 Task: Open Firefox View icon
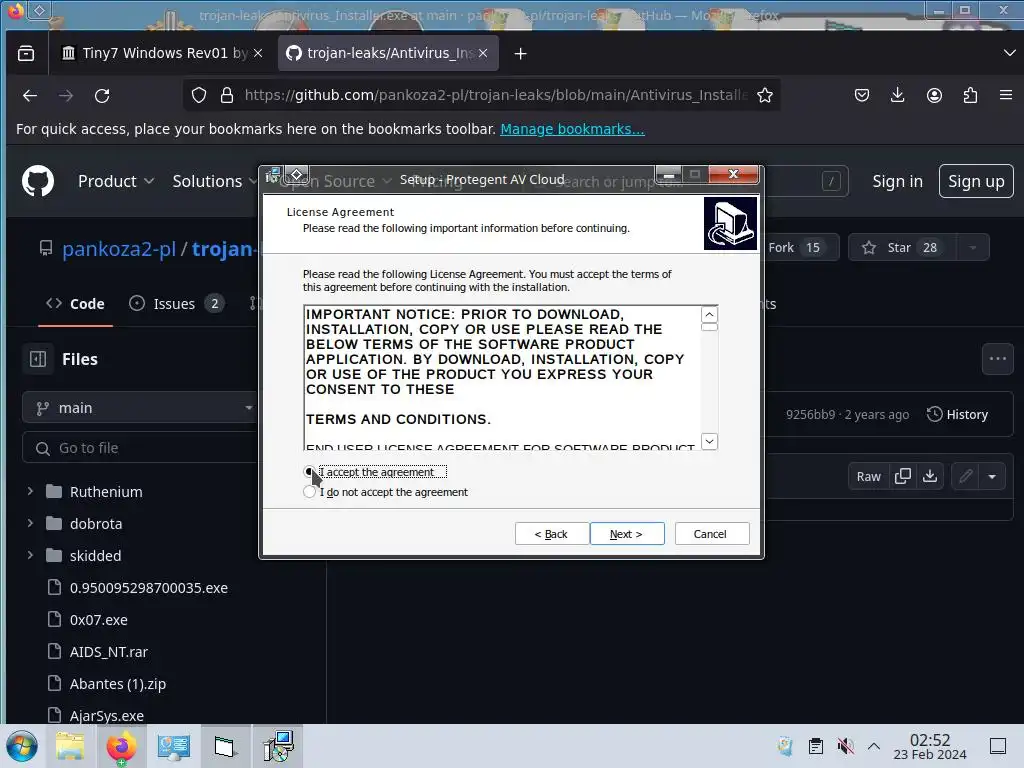pos(26,53)
